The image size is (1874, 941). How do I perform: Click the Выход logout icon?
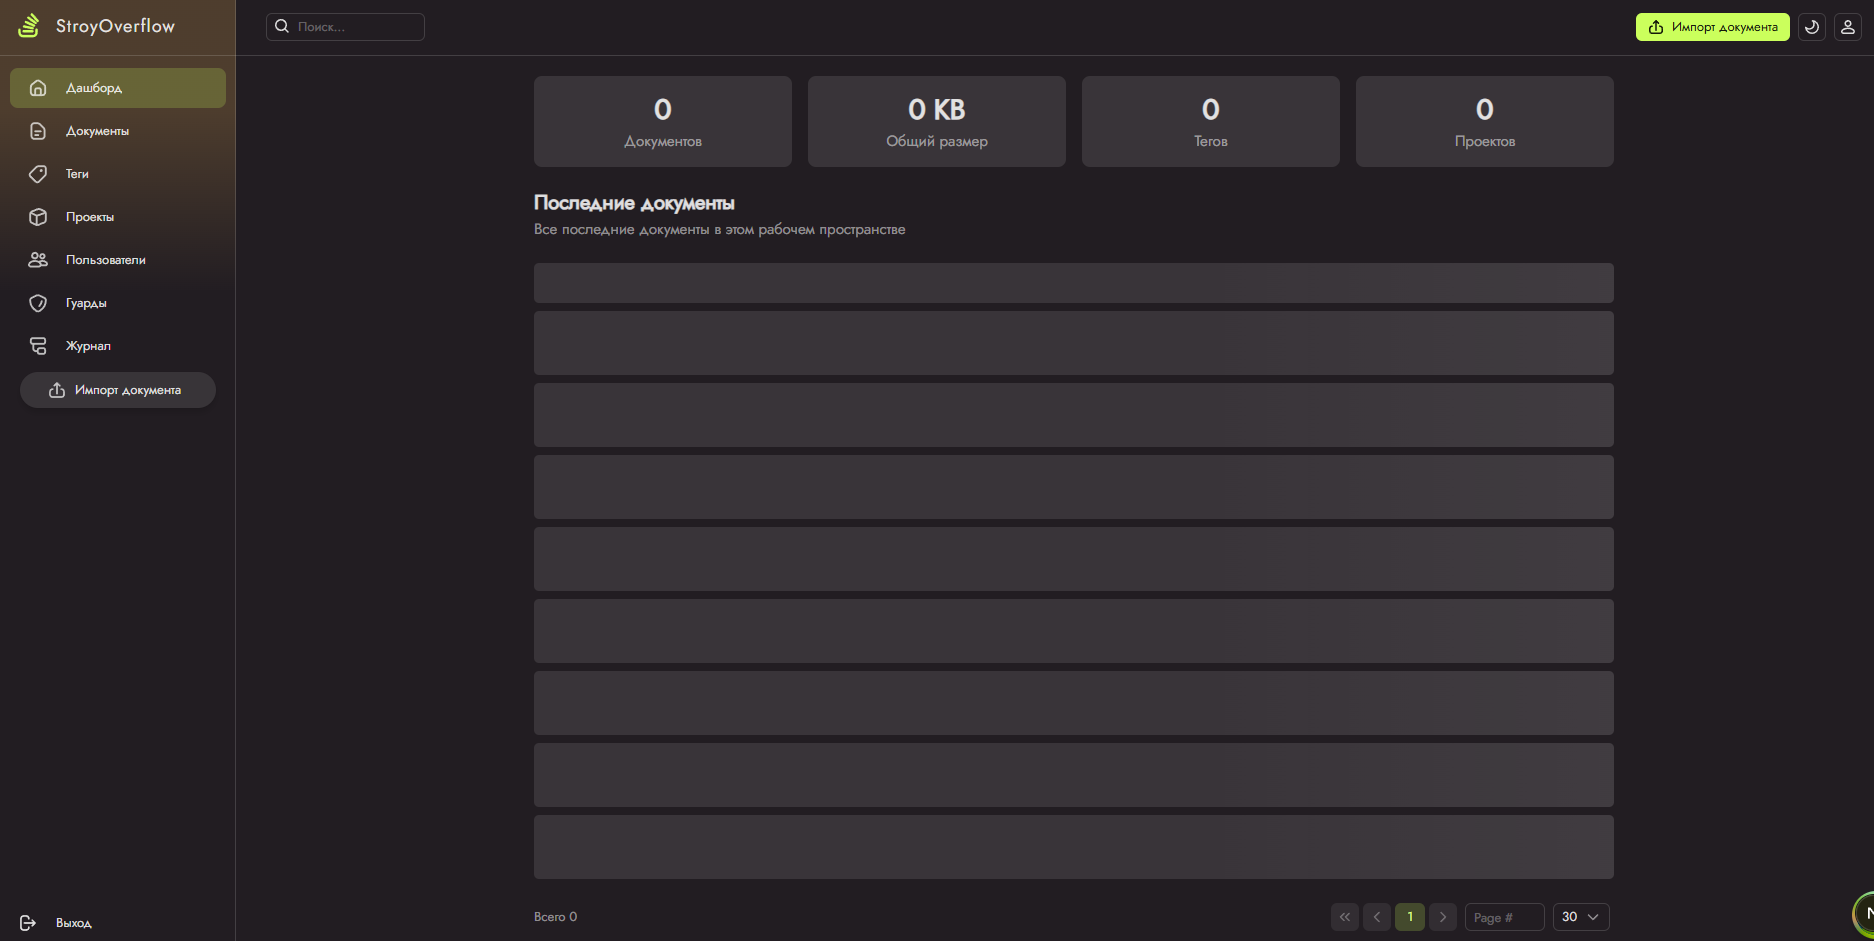[28, 923]
